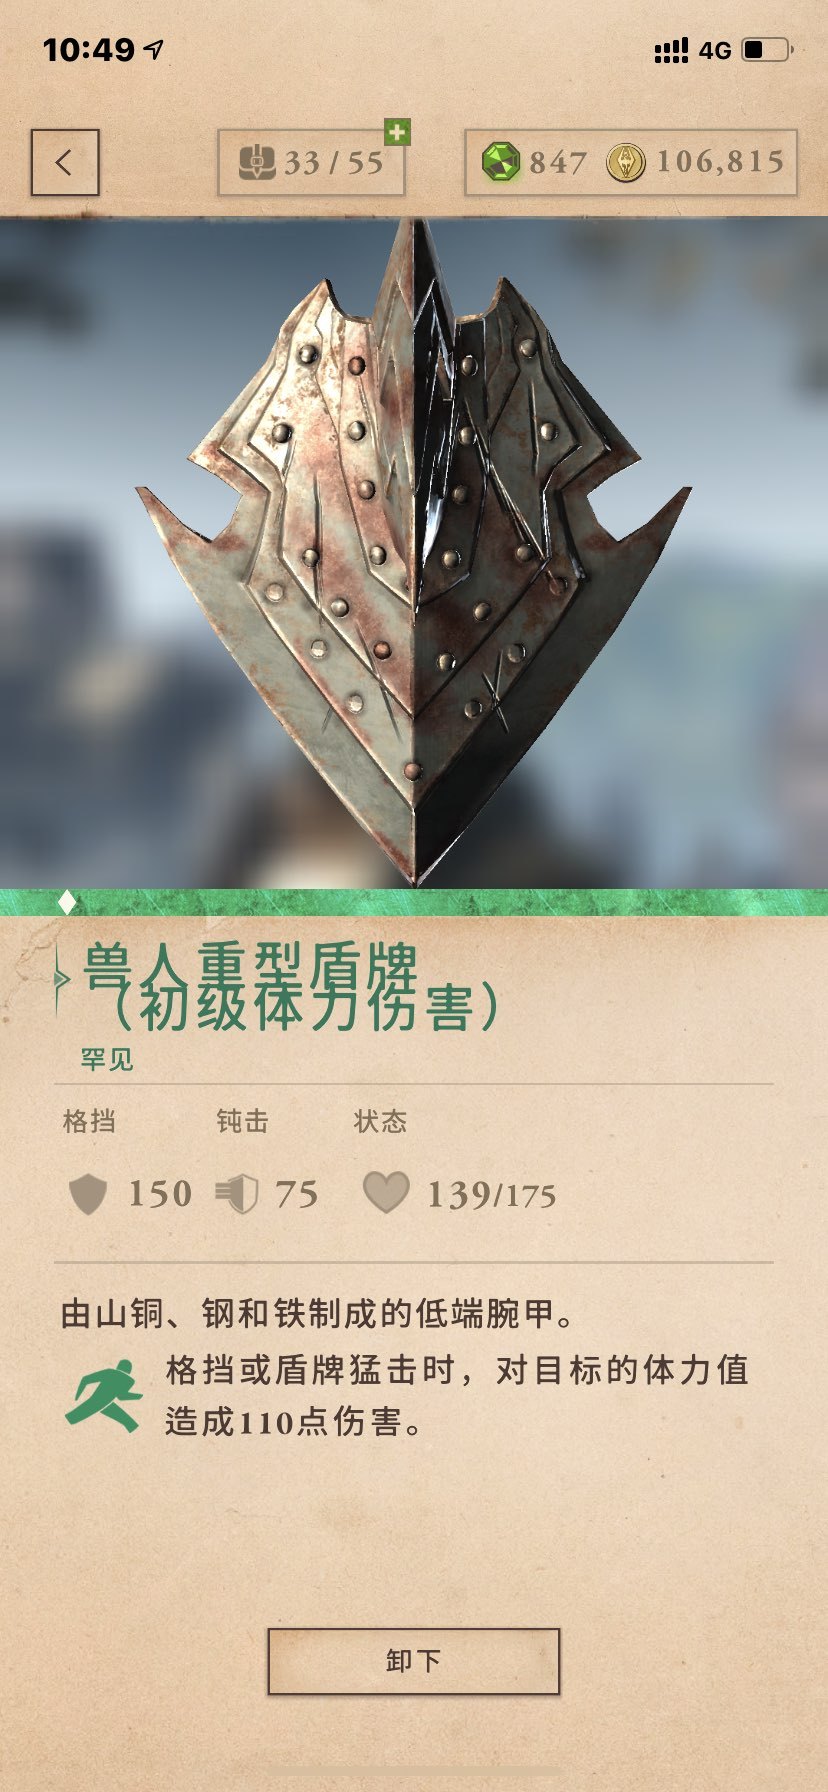Tap the heart condition icon
Screen dimensions: 828x1792
386,1193
